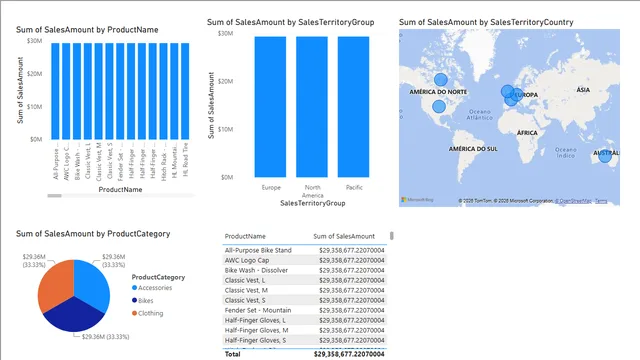Click the ProductCategory legend heading
Screen dimensions: 640x360
[x=158, y=277]
